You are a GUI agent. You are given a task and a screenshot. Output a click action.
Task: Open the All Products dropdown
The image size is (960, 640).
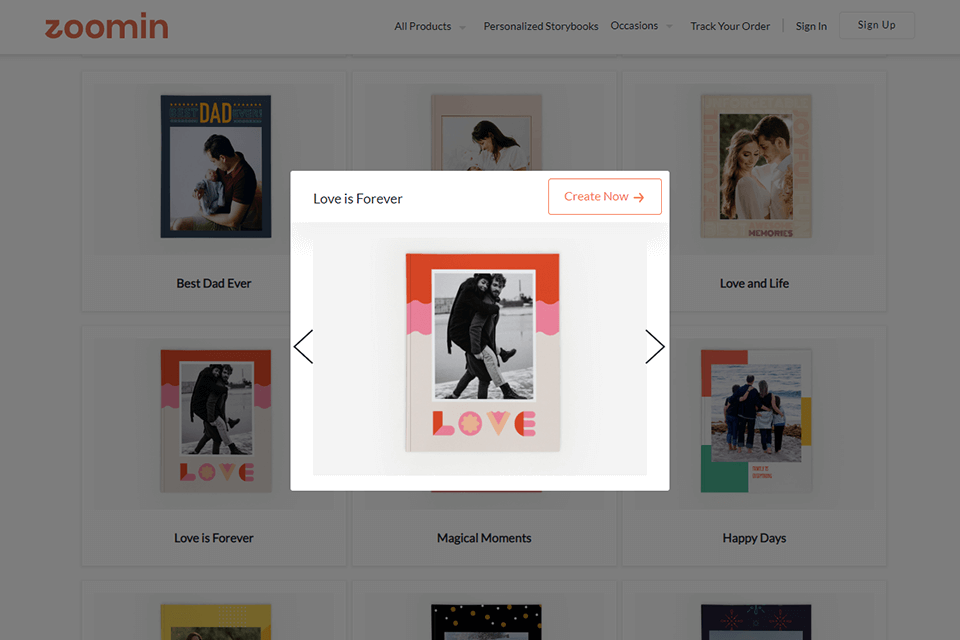pyautogui.click(x=430, y=26)
